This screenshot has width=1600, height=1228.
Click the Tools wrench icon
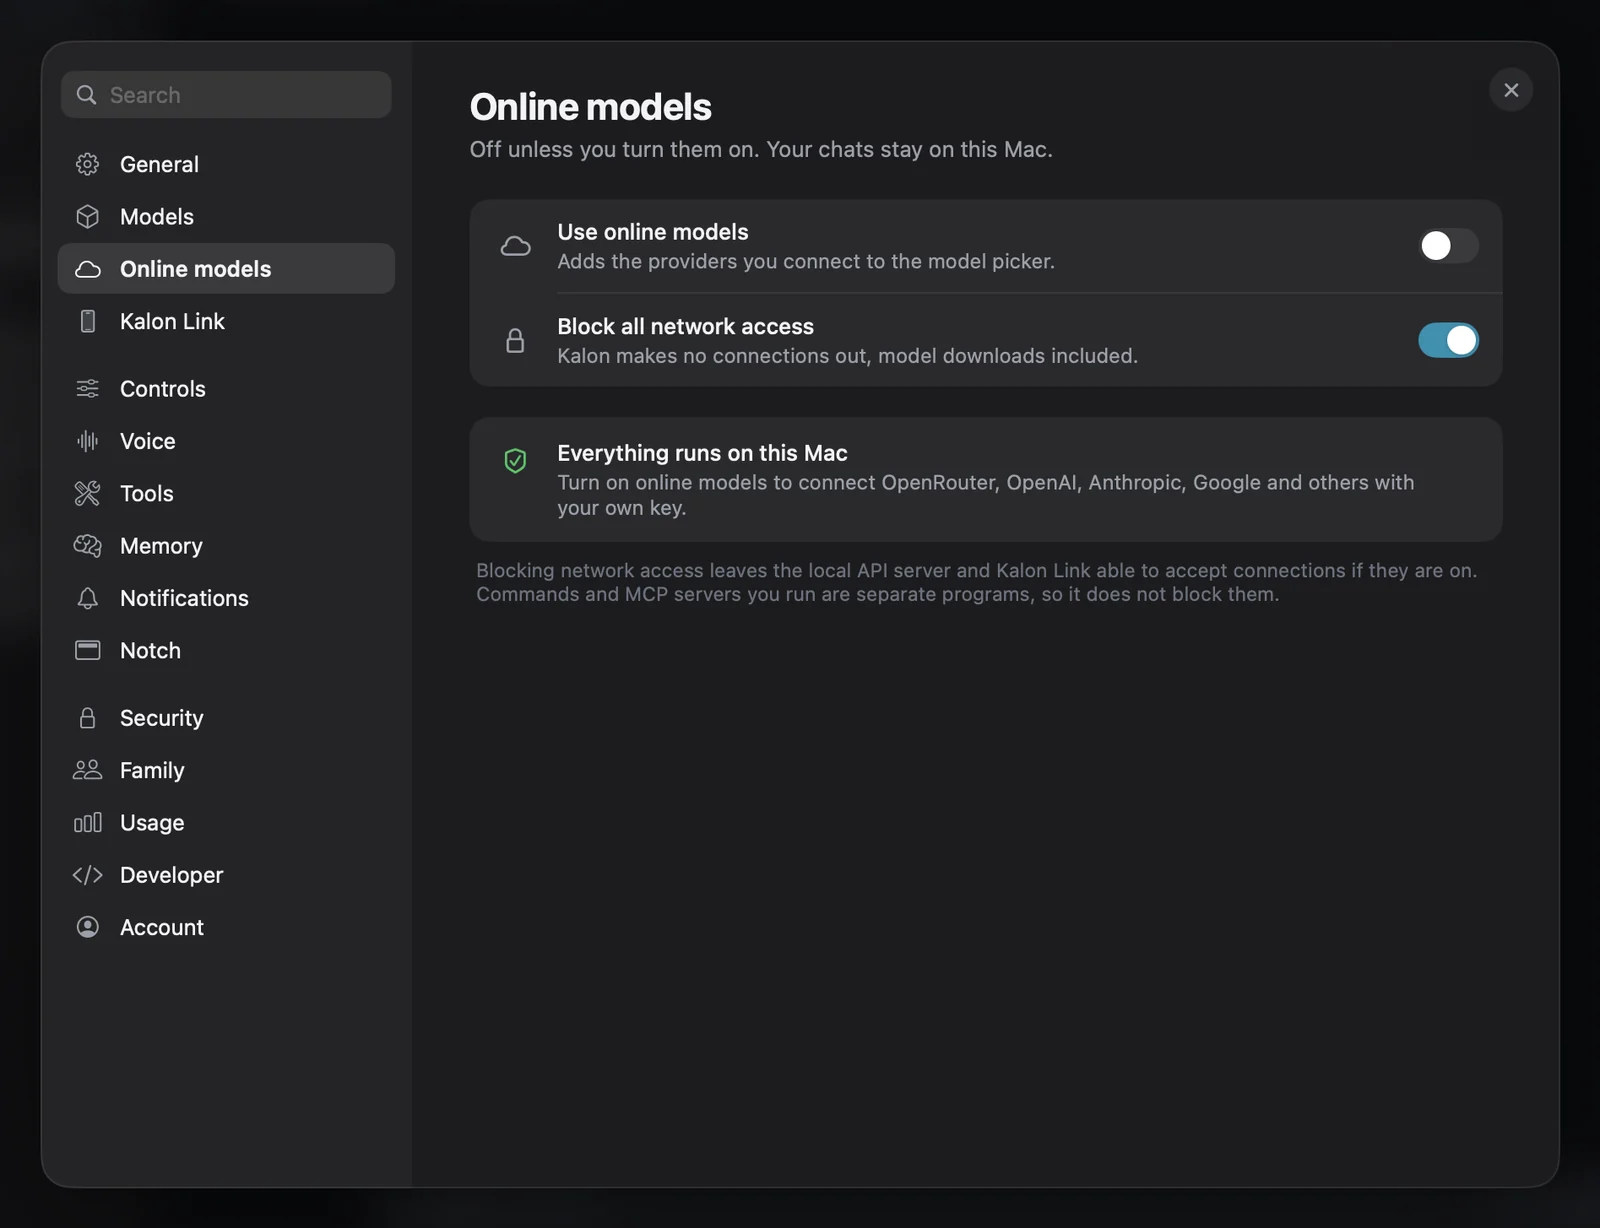(88, 493)
